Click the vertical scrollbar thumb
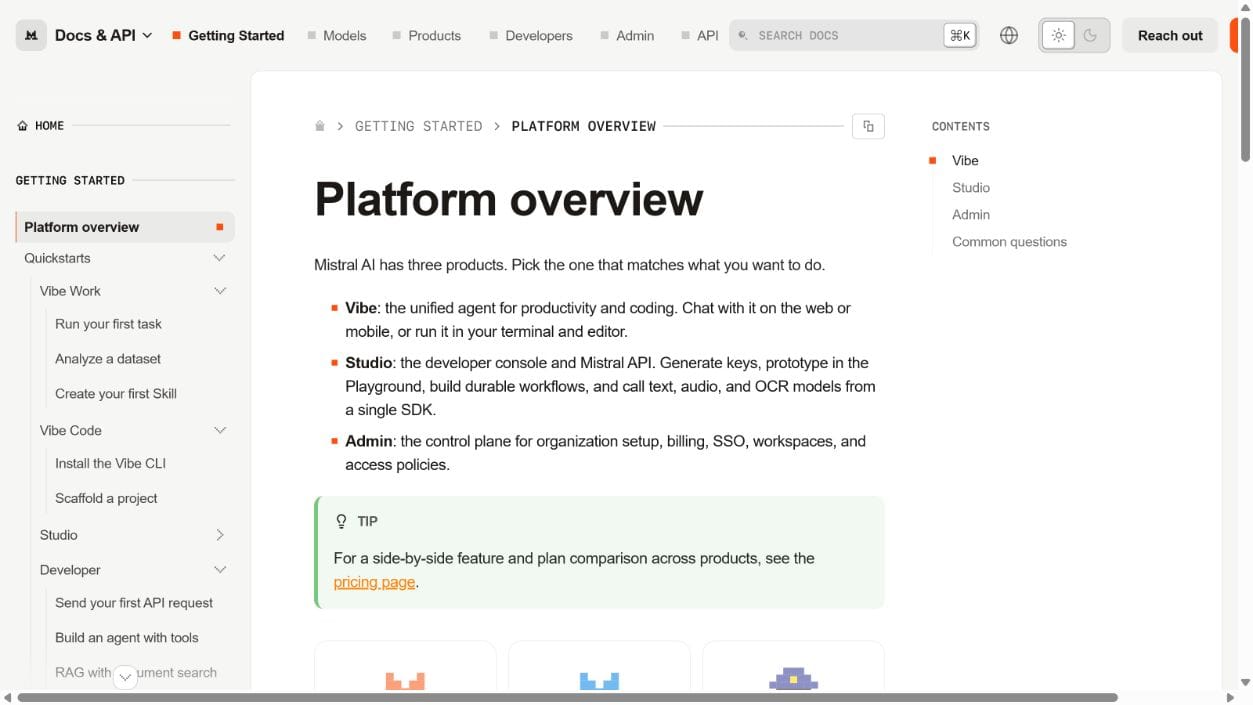This screenshot has height=705, width=1253. coord(1245,89)
